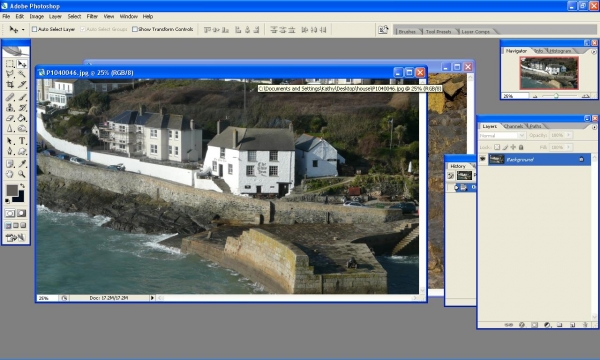Swap foreground and background colors

click(22, 186)
